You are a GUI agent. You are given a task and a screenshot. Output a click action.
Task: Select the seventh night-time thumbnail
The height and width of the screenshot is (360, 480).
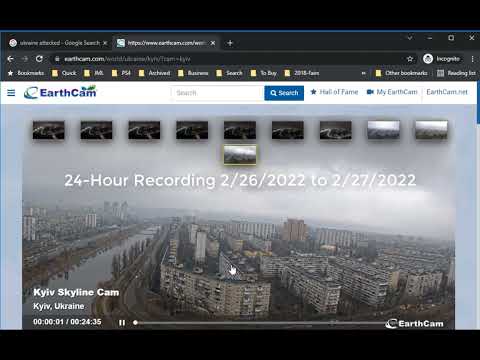pyautogui.click(x=336, y=130)
